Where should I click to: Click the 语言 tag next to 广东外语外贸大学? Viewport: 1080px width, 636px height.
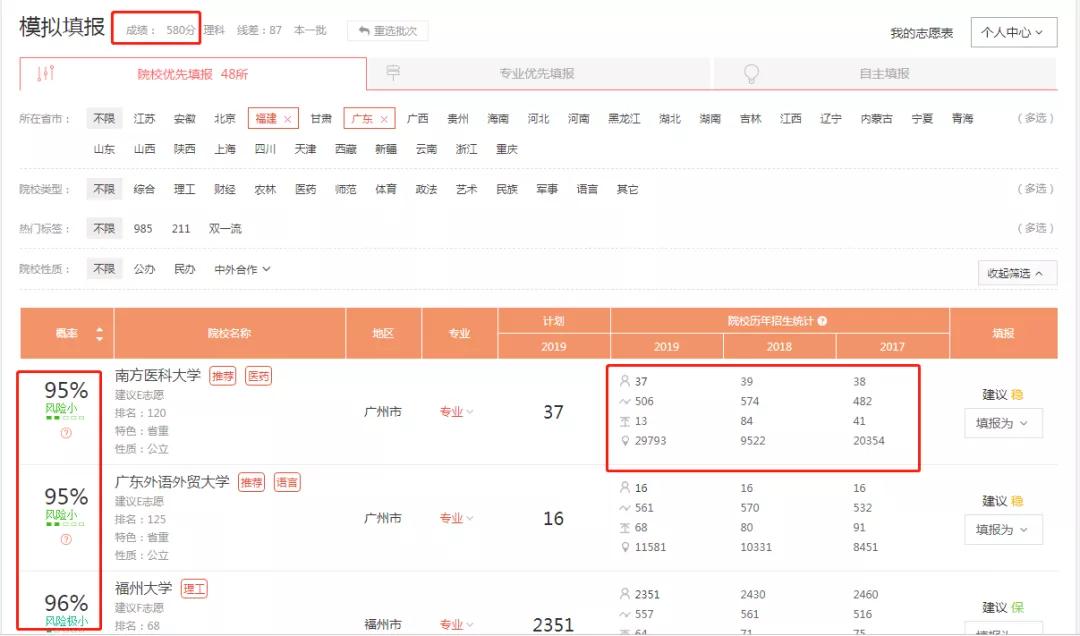tap(287, 482)
